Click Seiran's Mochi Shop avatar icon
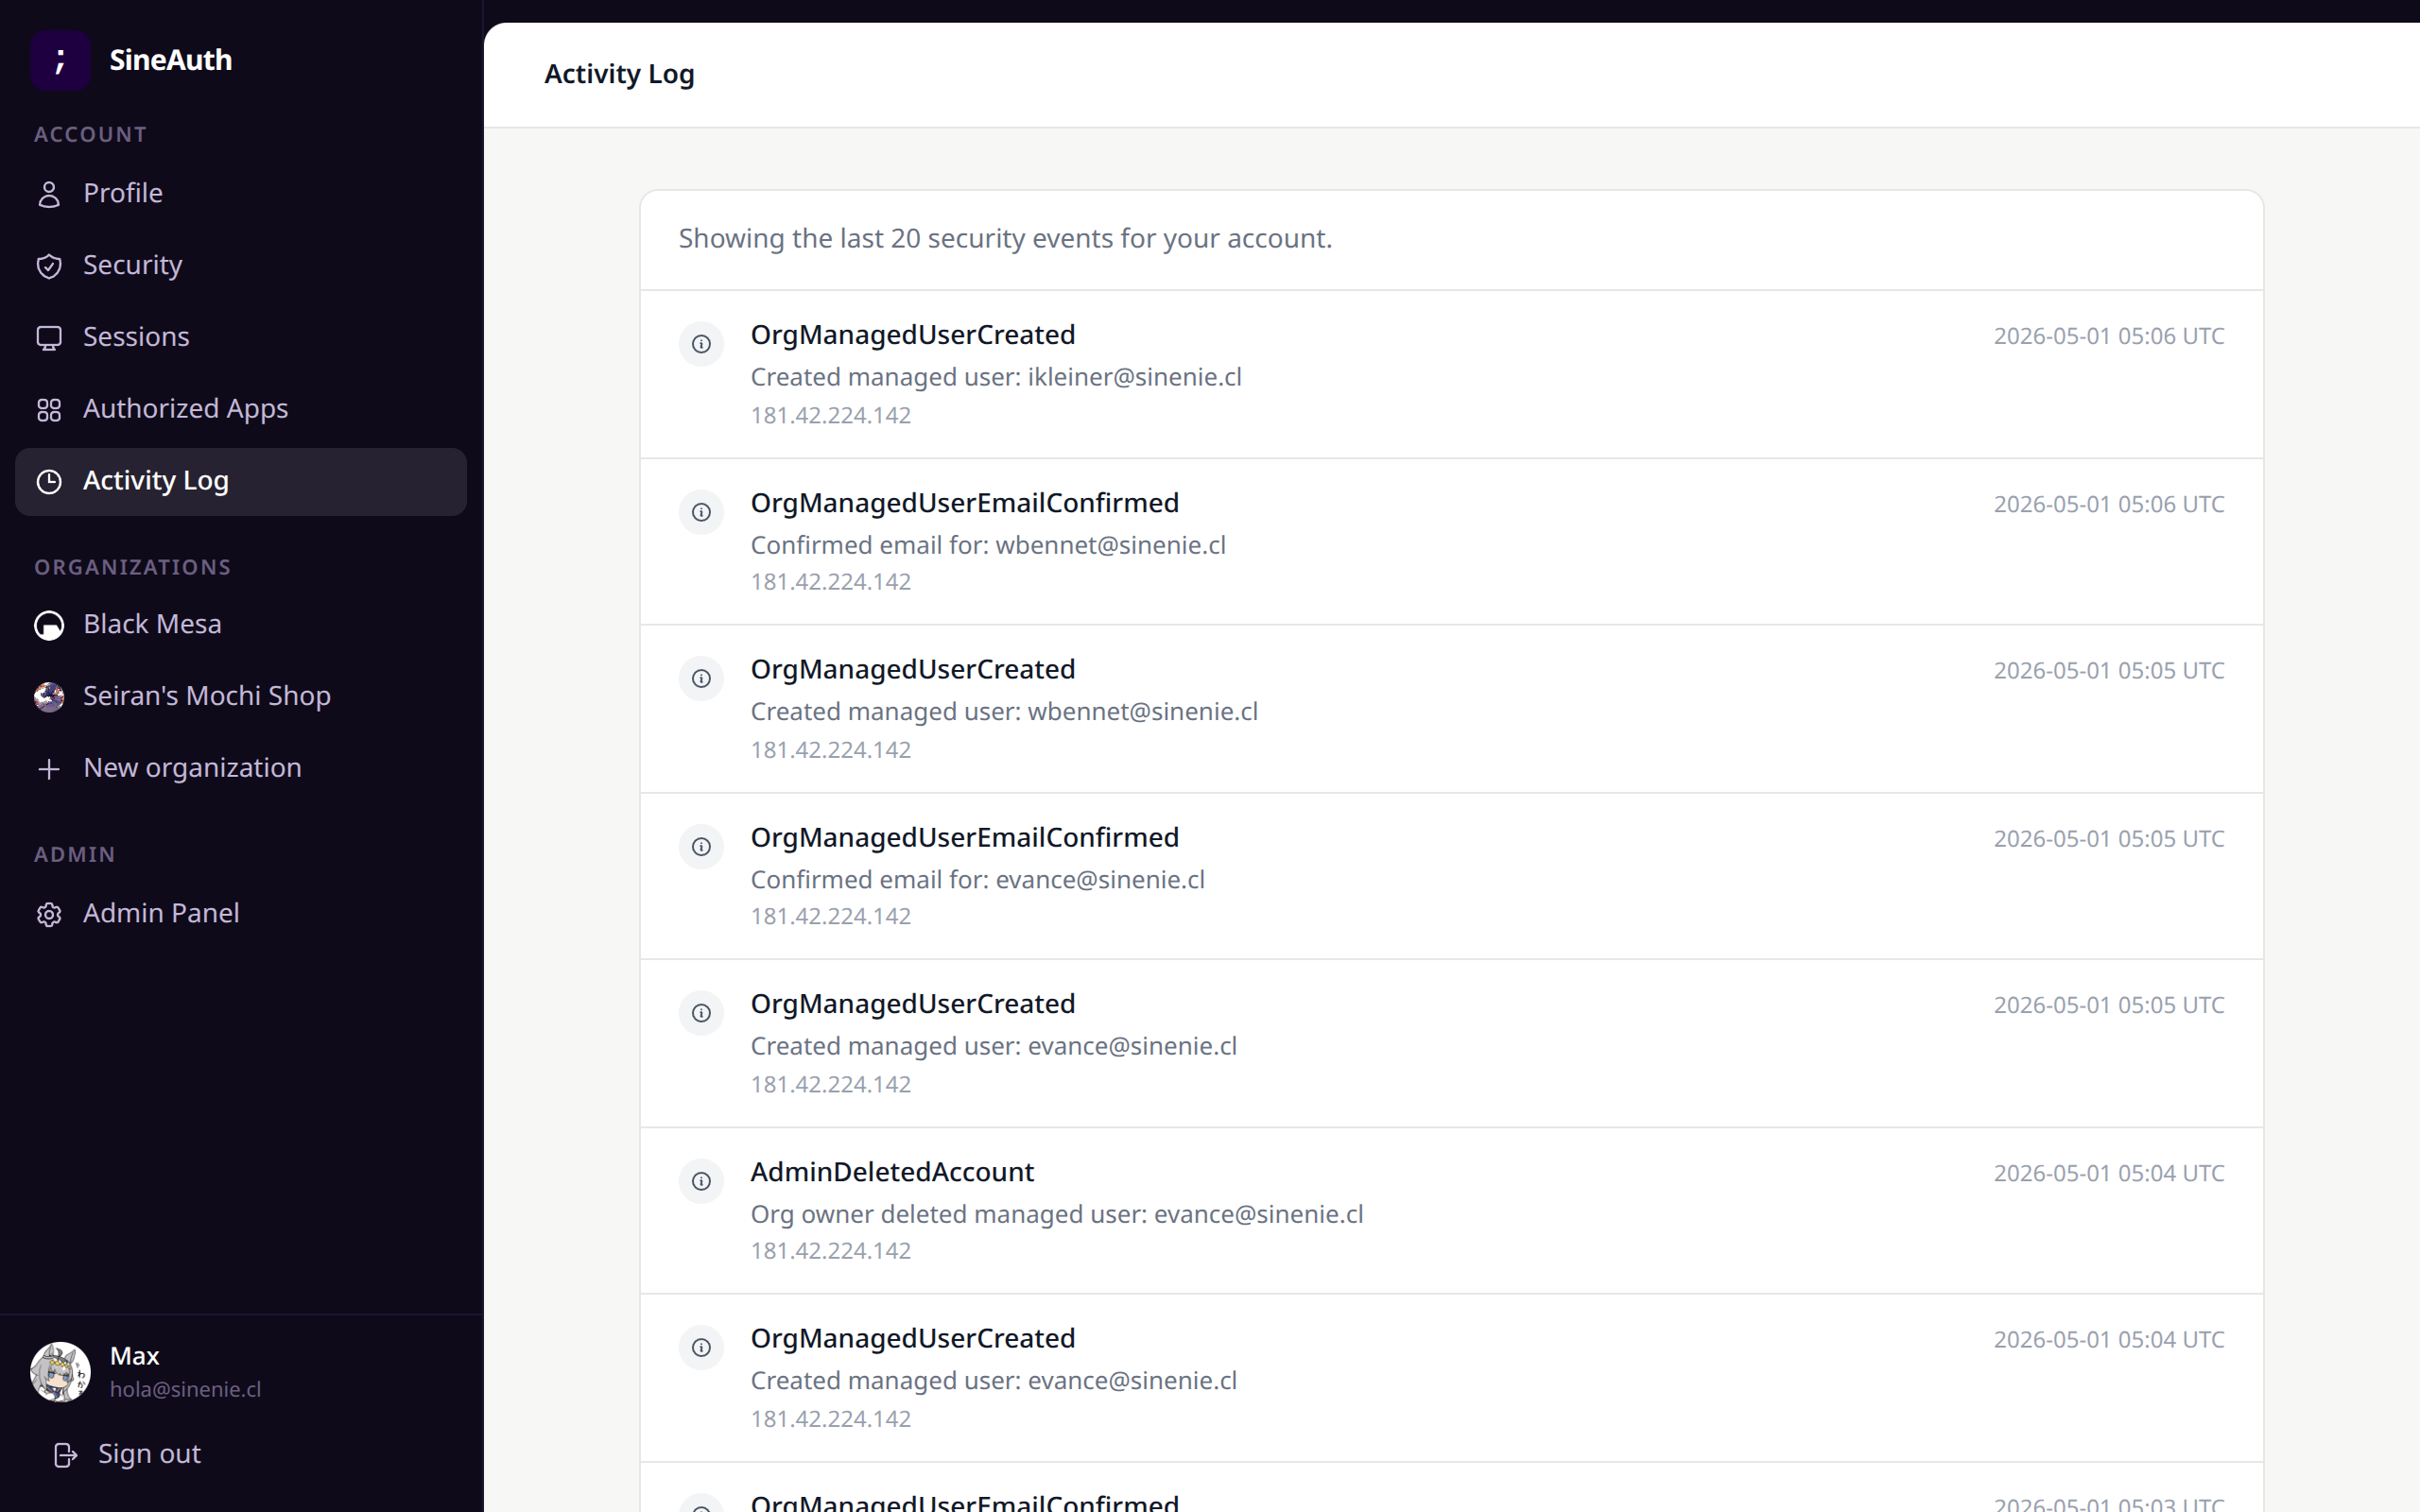The height and width of the screenshot is (1512, 2420). pos(49,697)
